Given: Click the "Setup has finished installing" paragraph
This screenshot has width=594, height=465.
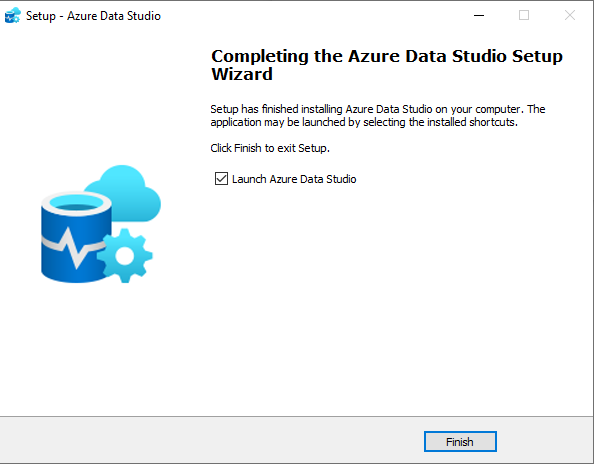Looking at the screenshot, I should [378, 116].
